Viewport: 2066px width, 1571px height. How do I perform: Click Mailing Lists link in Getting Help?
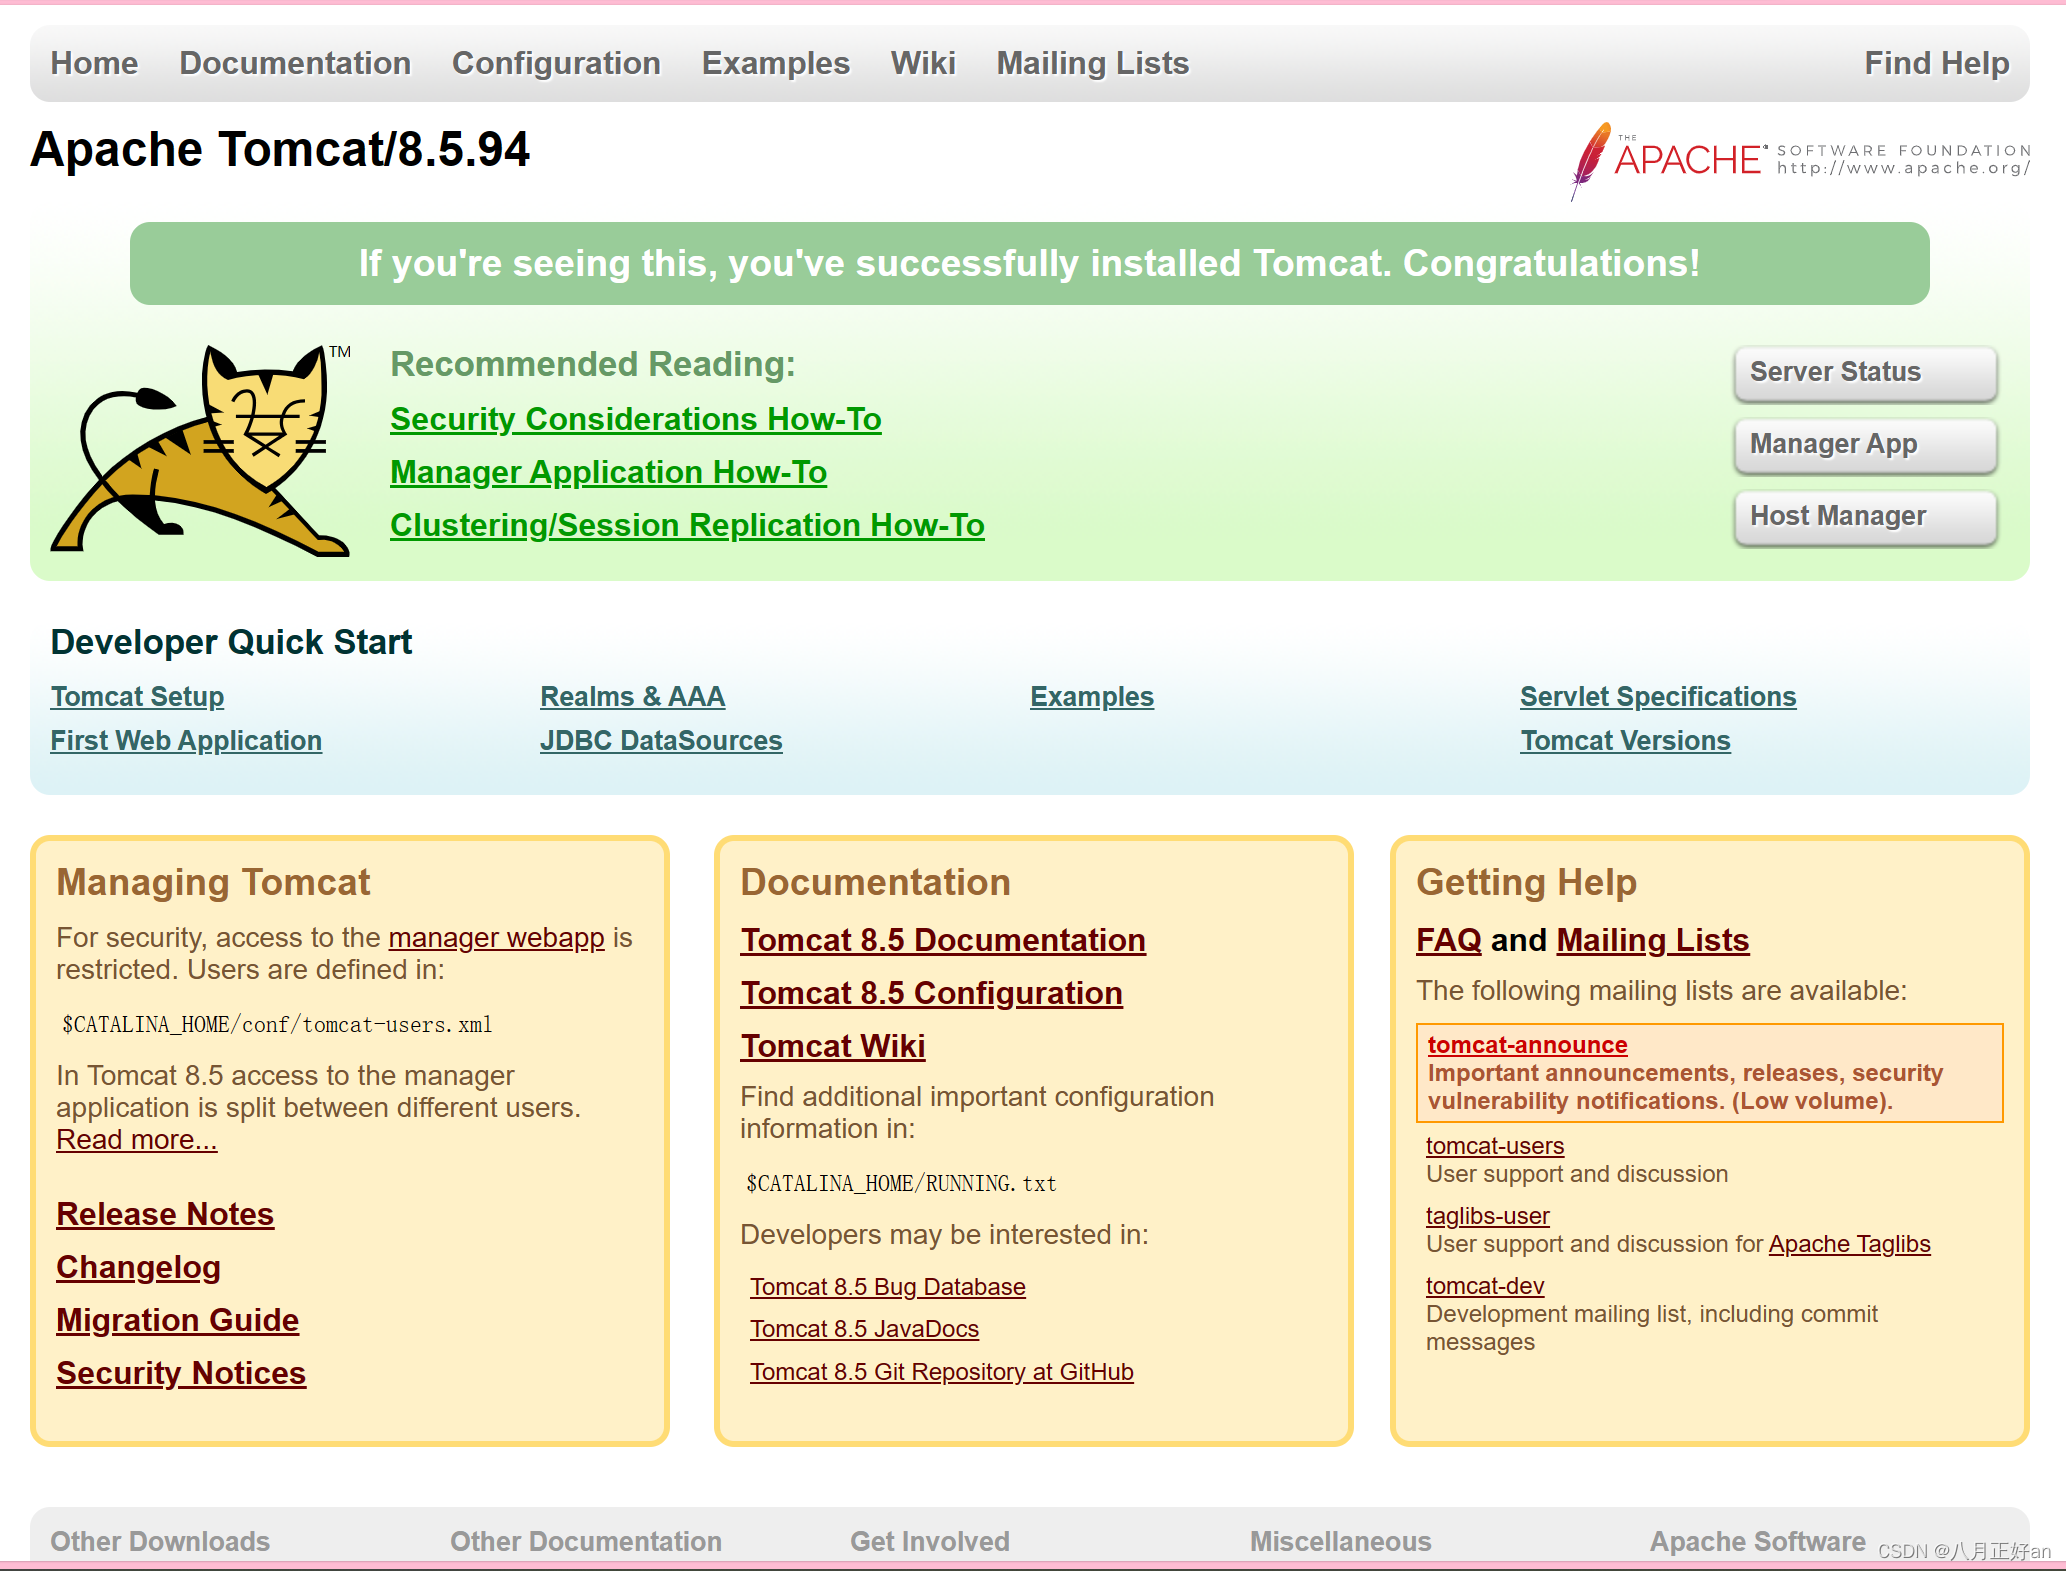click(1652, 940)
